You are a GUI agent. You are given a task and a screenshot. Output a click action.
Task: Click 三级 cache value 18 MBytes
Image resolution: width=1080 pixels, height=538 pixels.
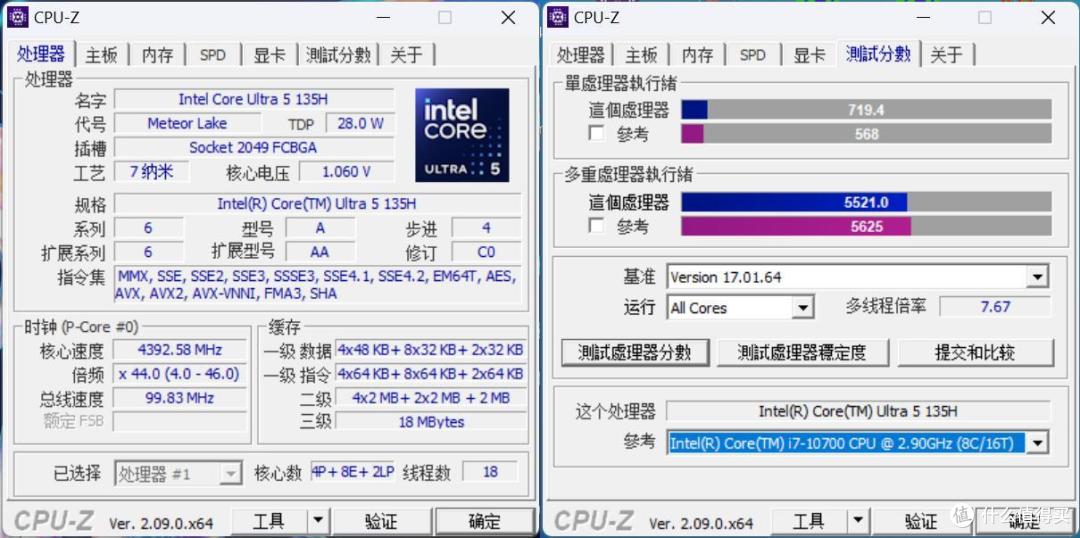[431, 422]
